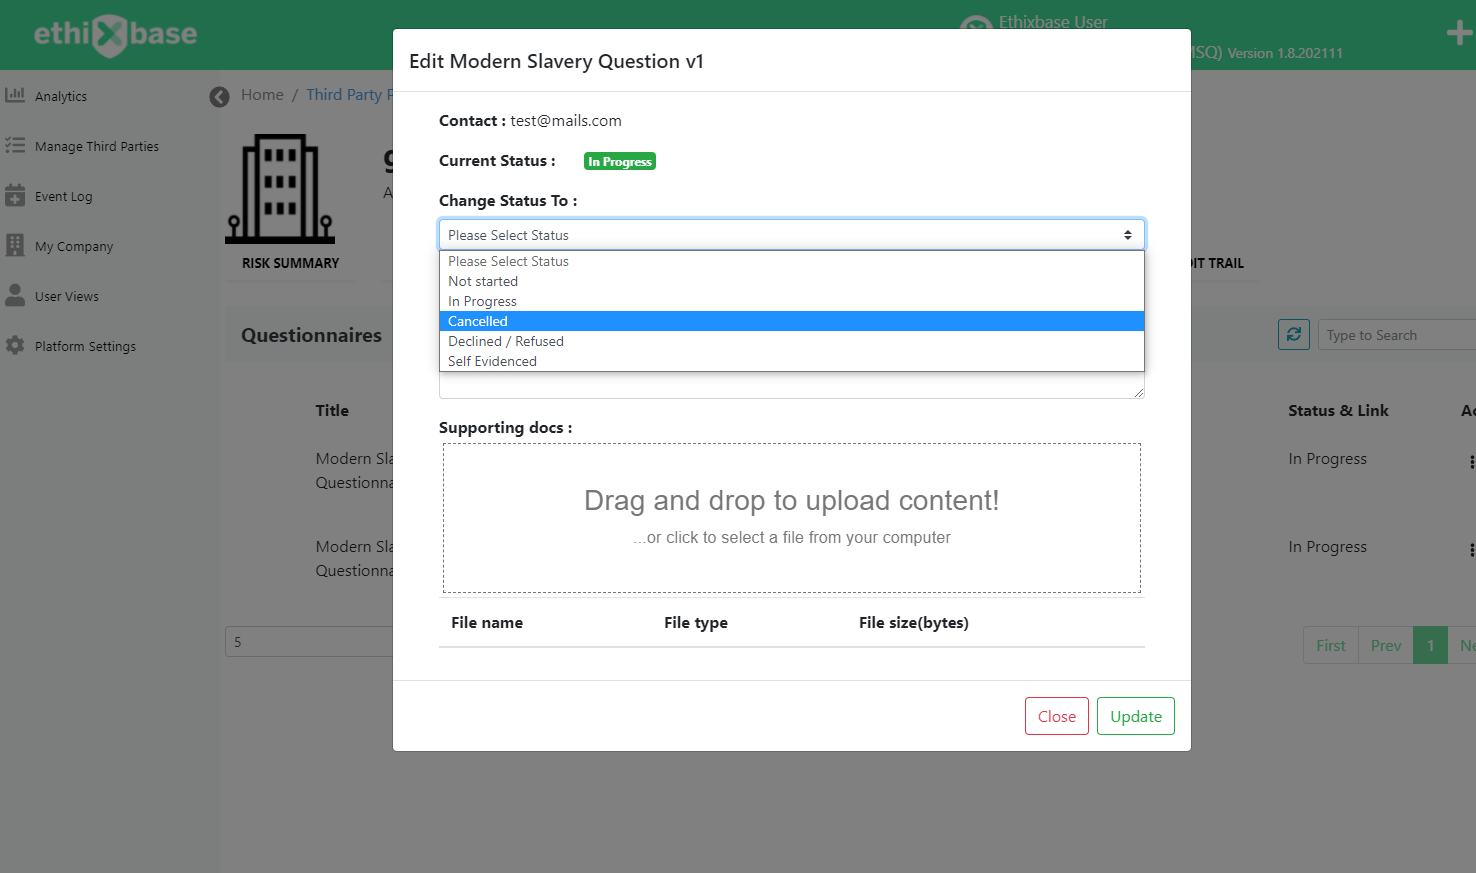Click the Platform Settings gear icon
The height and width of the screenshot is (873, 1476).
[15, 345]
